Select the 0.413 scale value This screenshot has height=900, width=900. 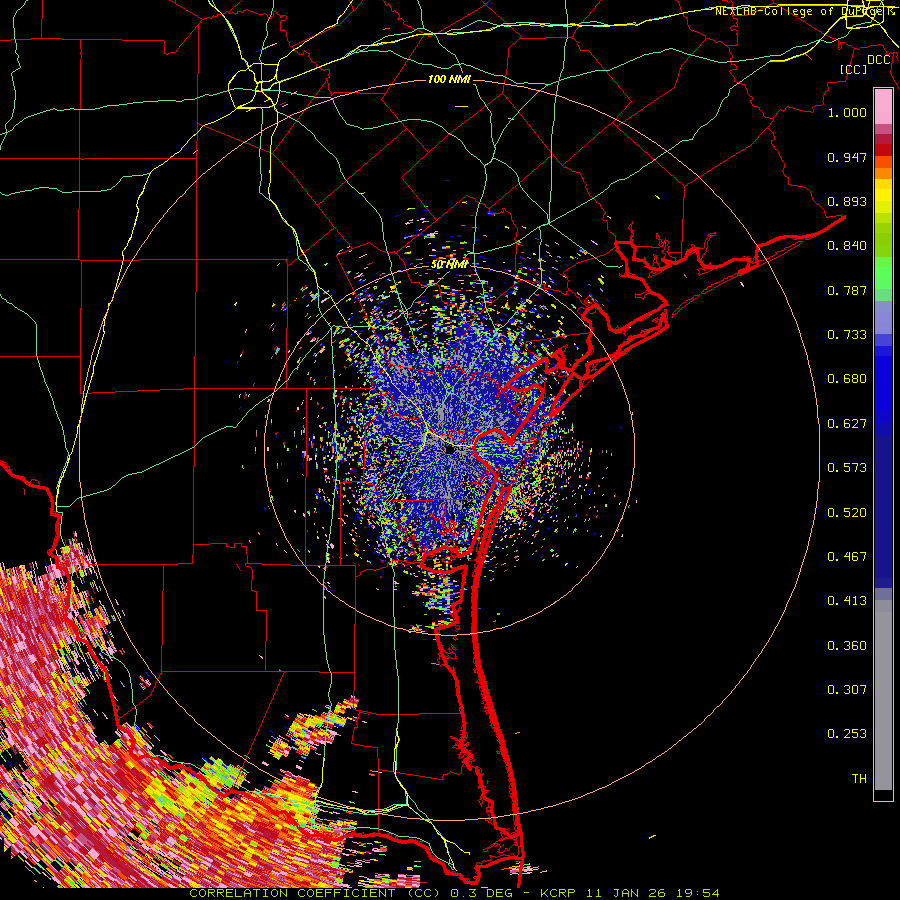[847, 601]
